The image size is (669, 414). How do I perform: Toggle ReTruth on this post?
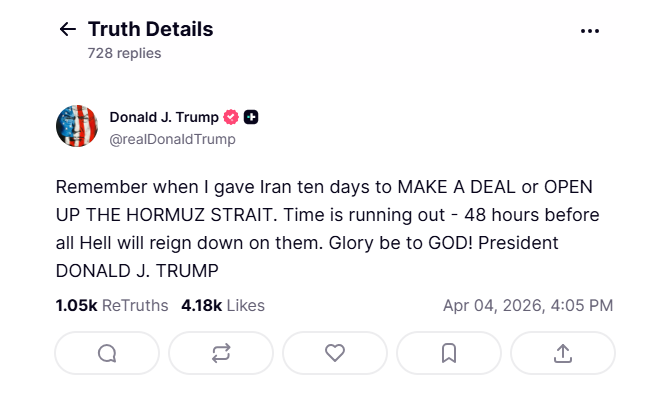[x=221, y=353]
